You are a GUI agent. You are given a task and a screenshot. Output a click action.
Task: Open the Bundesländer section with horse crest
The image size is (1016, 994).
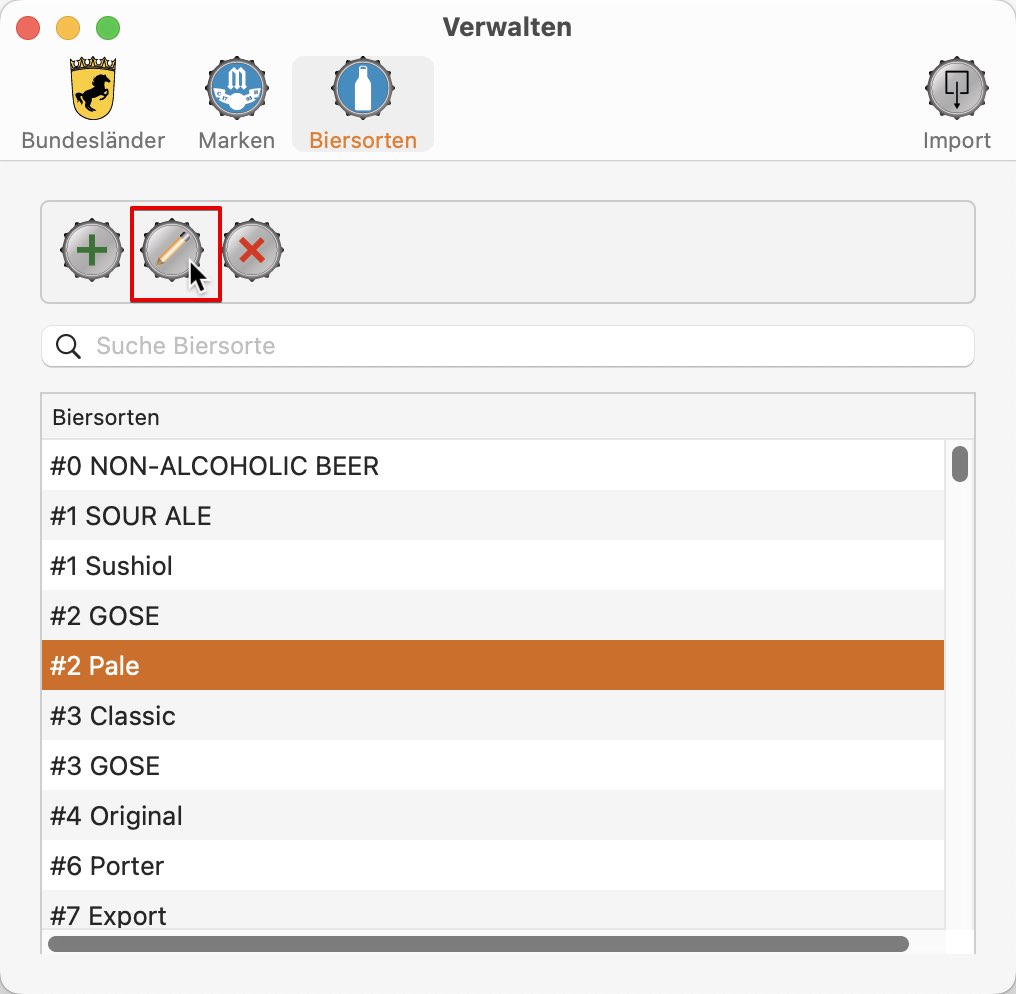[x=93, y=105]
